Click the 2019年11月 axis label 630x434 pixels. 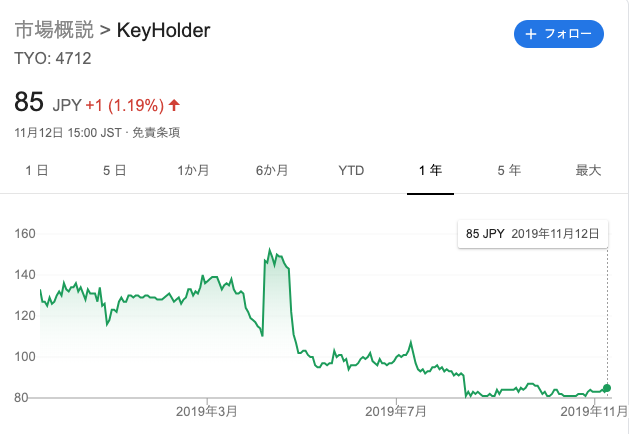[594, 411]
